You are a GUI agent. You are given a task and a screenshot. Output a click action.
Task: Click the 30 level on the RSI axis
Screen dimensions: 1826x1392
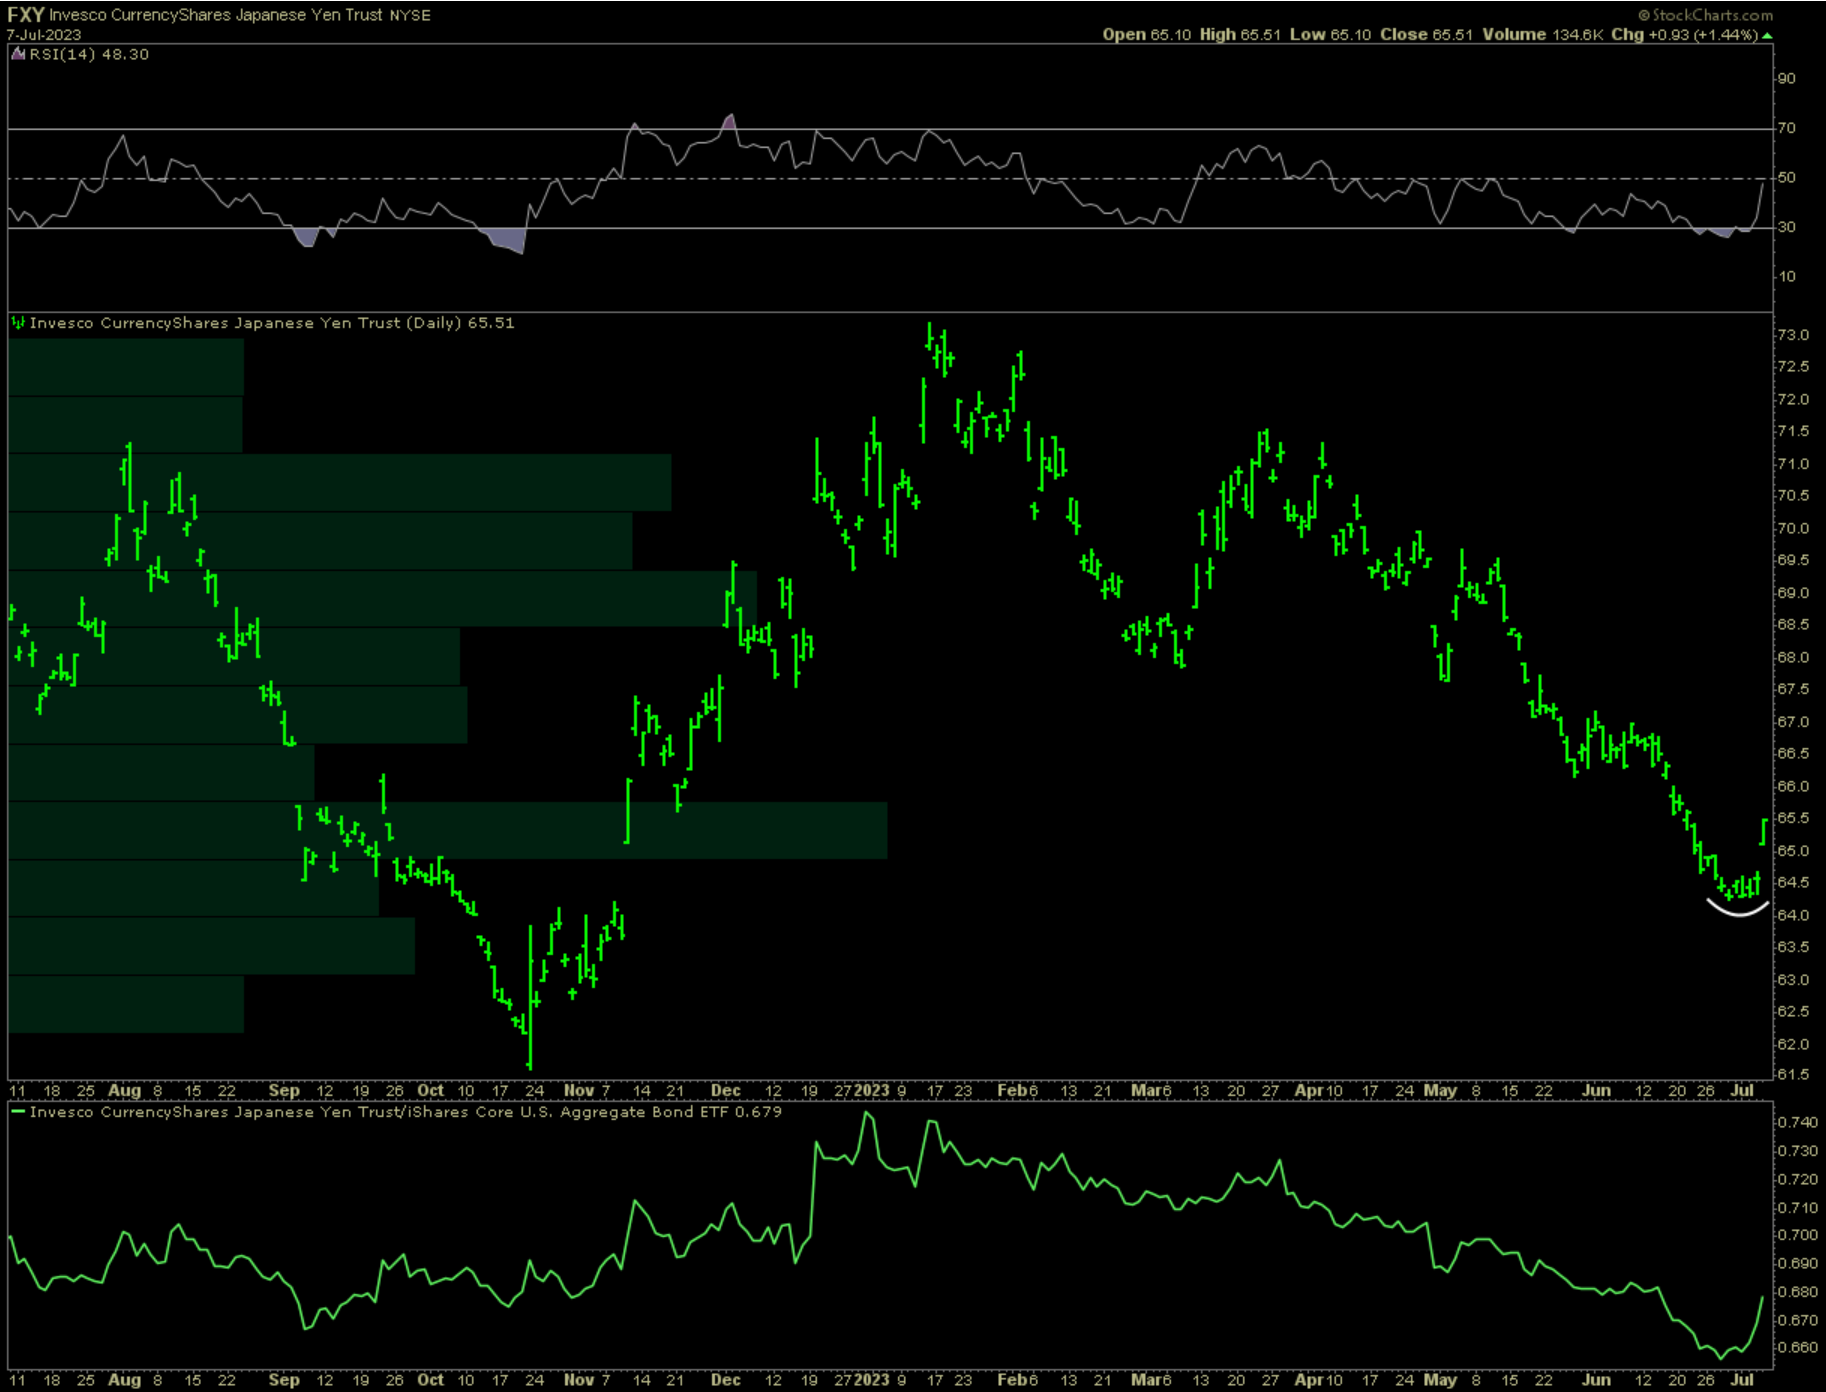coord(1786,227)
